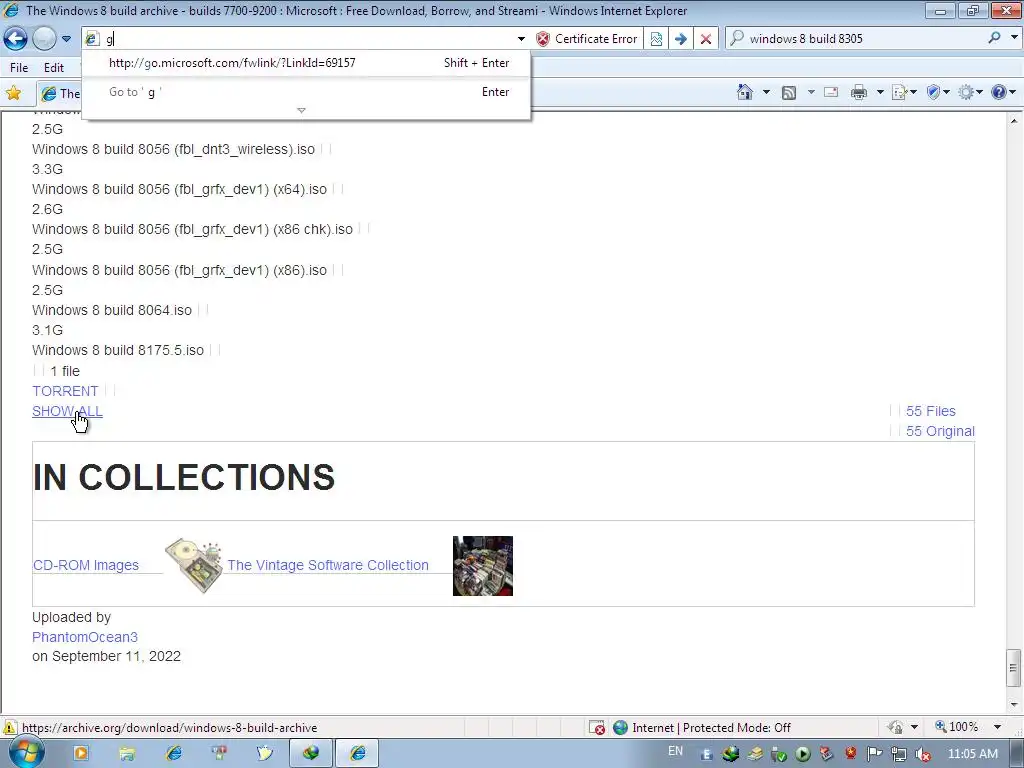Click the scrollbar down arrow

1014,705
